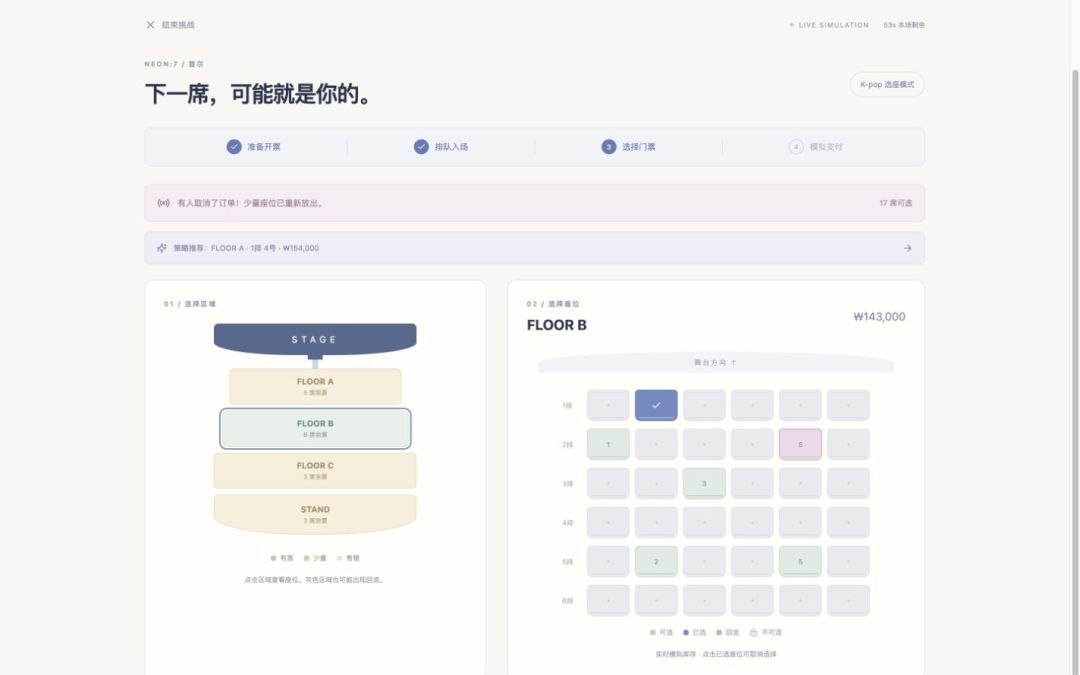Click the 3排 row label
This screenshot has height=675, width=1080.
tap(567, 484)
